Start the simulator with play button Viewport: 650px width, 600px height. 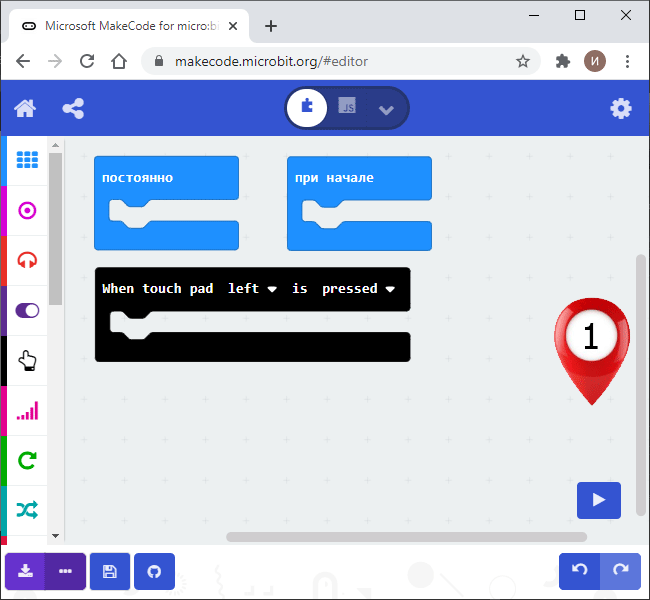[599, 500]
